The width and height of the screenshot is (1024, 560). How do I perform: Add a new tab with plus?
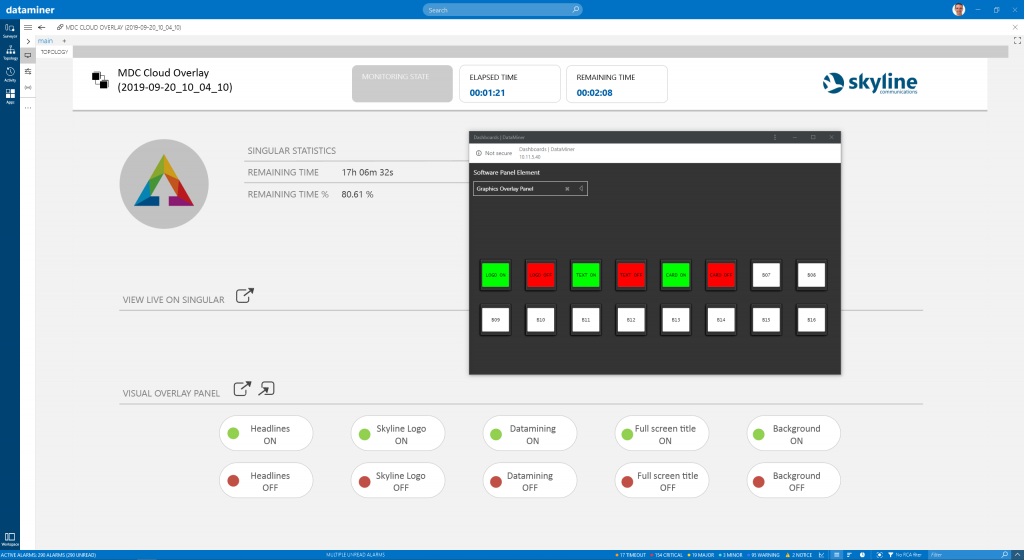pyautogui.click(x=64, y=41)
